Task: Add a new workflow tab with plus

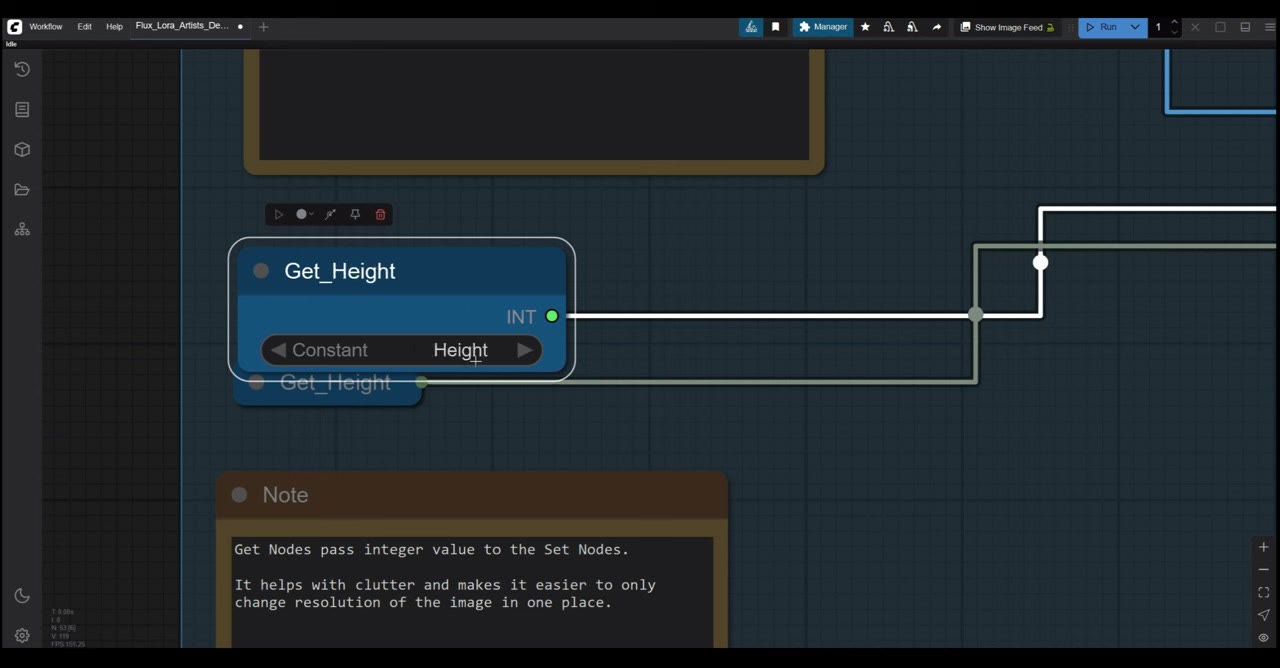Action: (x=263, y=27)
